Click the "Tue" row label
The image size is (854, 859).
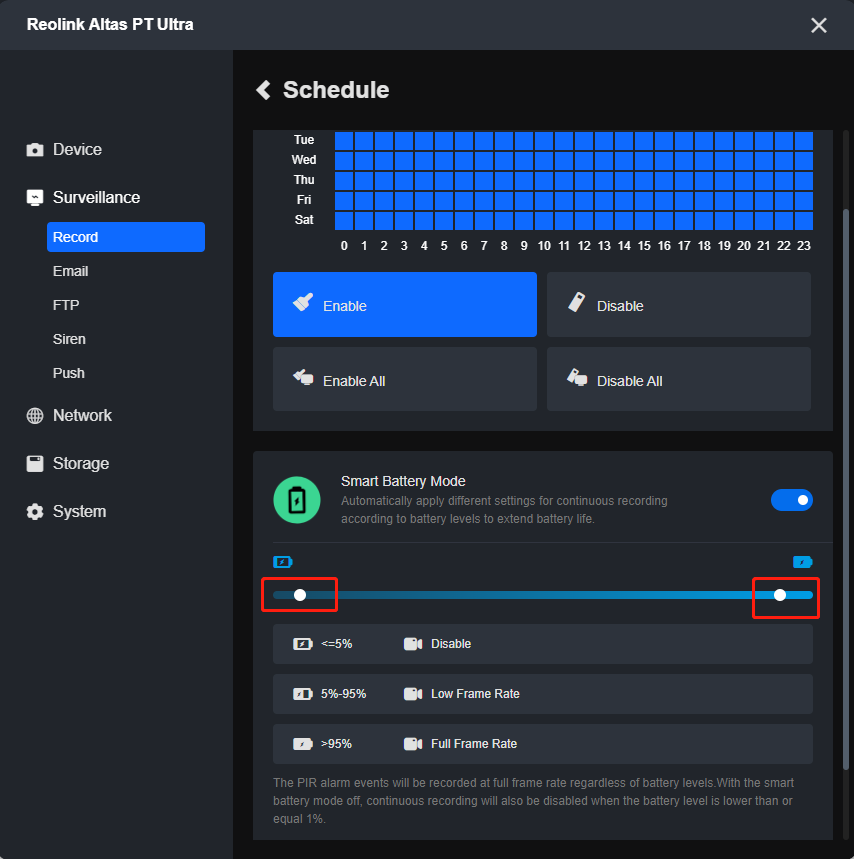[304, 140]
